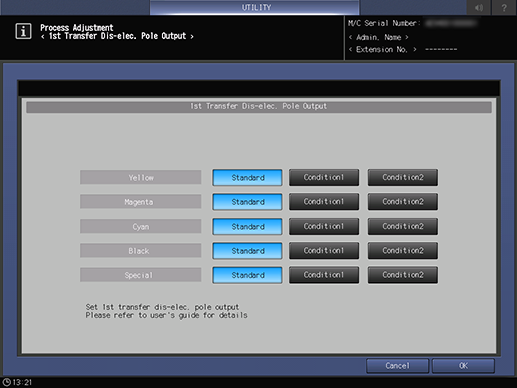Viewport: 517px width, 388px height.
Task: Click the Admin. Name label
Action: (378, 37)
